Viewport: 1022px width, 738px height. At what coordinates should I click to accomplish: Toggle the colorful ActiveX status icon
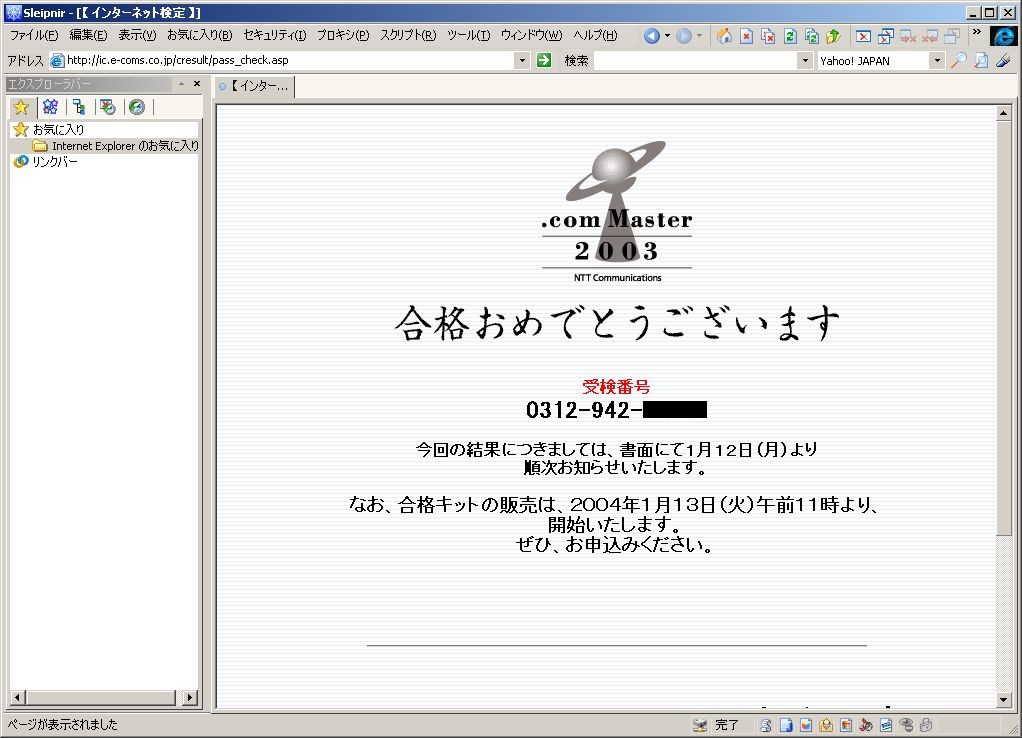[806, 725]
